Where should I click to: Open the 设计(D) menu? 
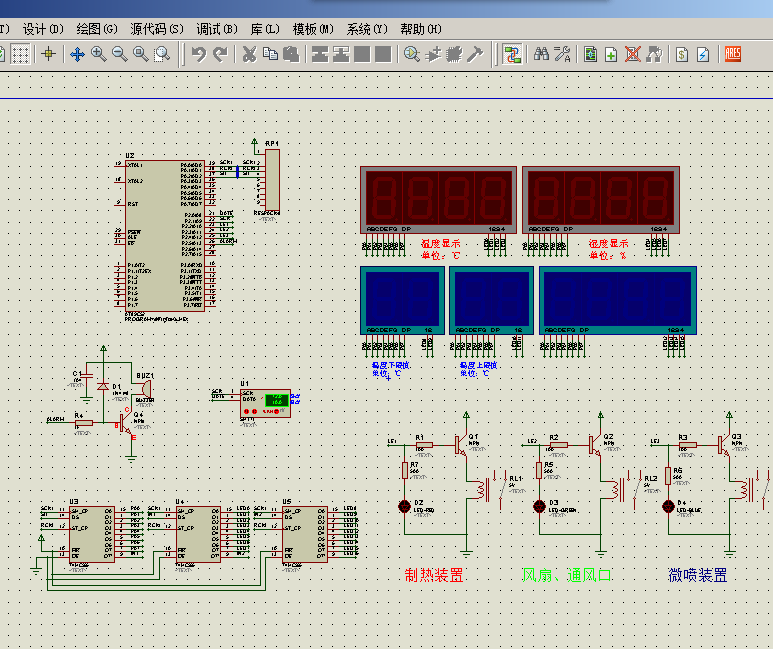(x=43, y=30)
